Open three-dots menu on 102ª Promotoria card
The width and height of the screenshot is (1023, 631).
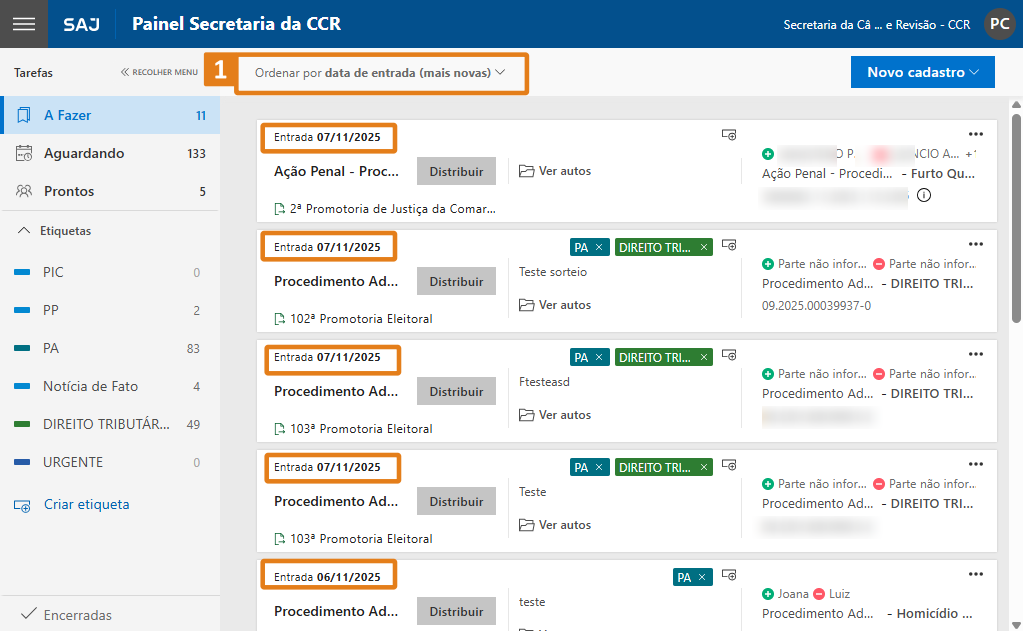(976, 244)
